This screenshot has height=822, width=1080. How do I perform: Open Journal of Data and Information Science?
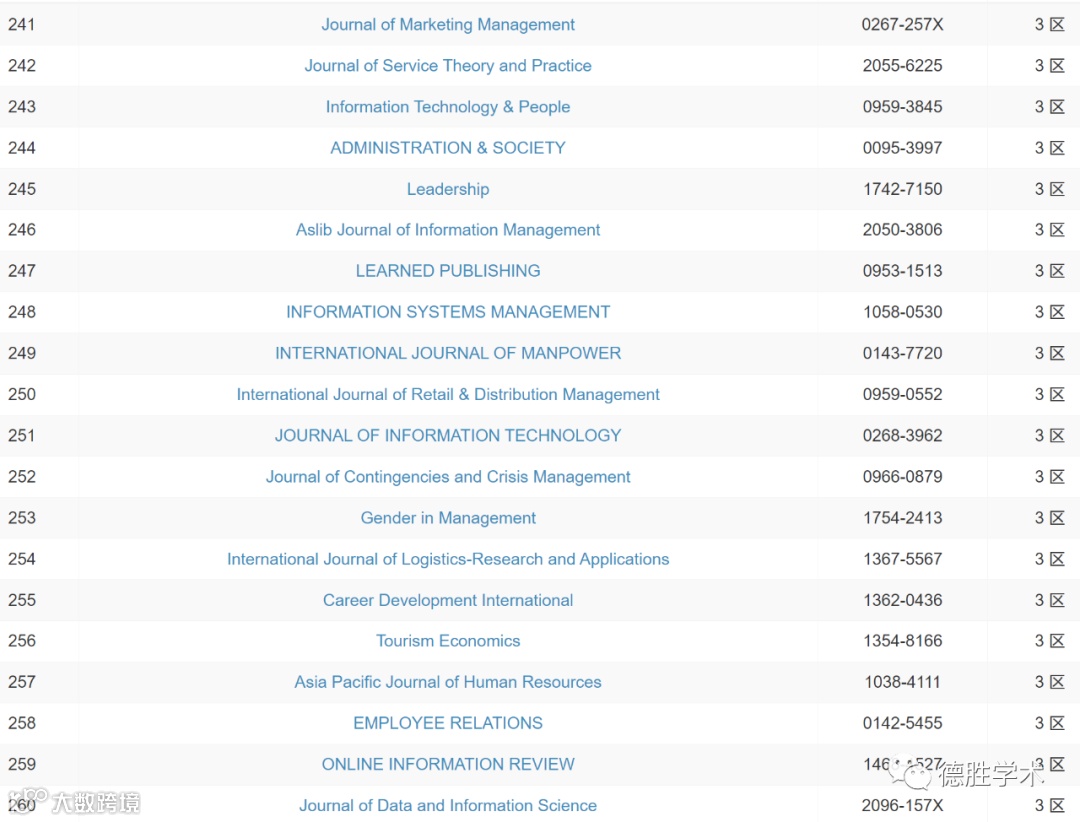pyautogui.click(x=448, y=805)
